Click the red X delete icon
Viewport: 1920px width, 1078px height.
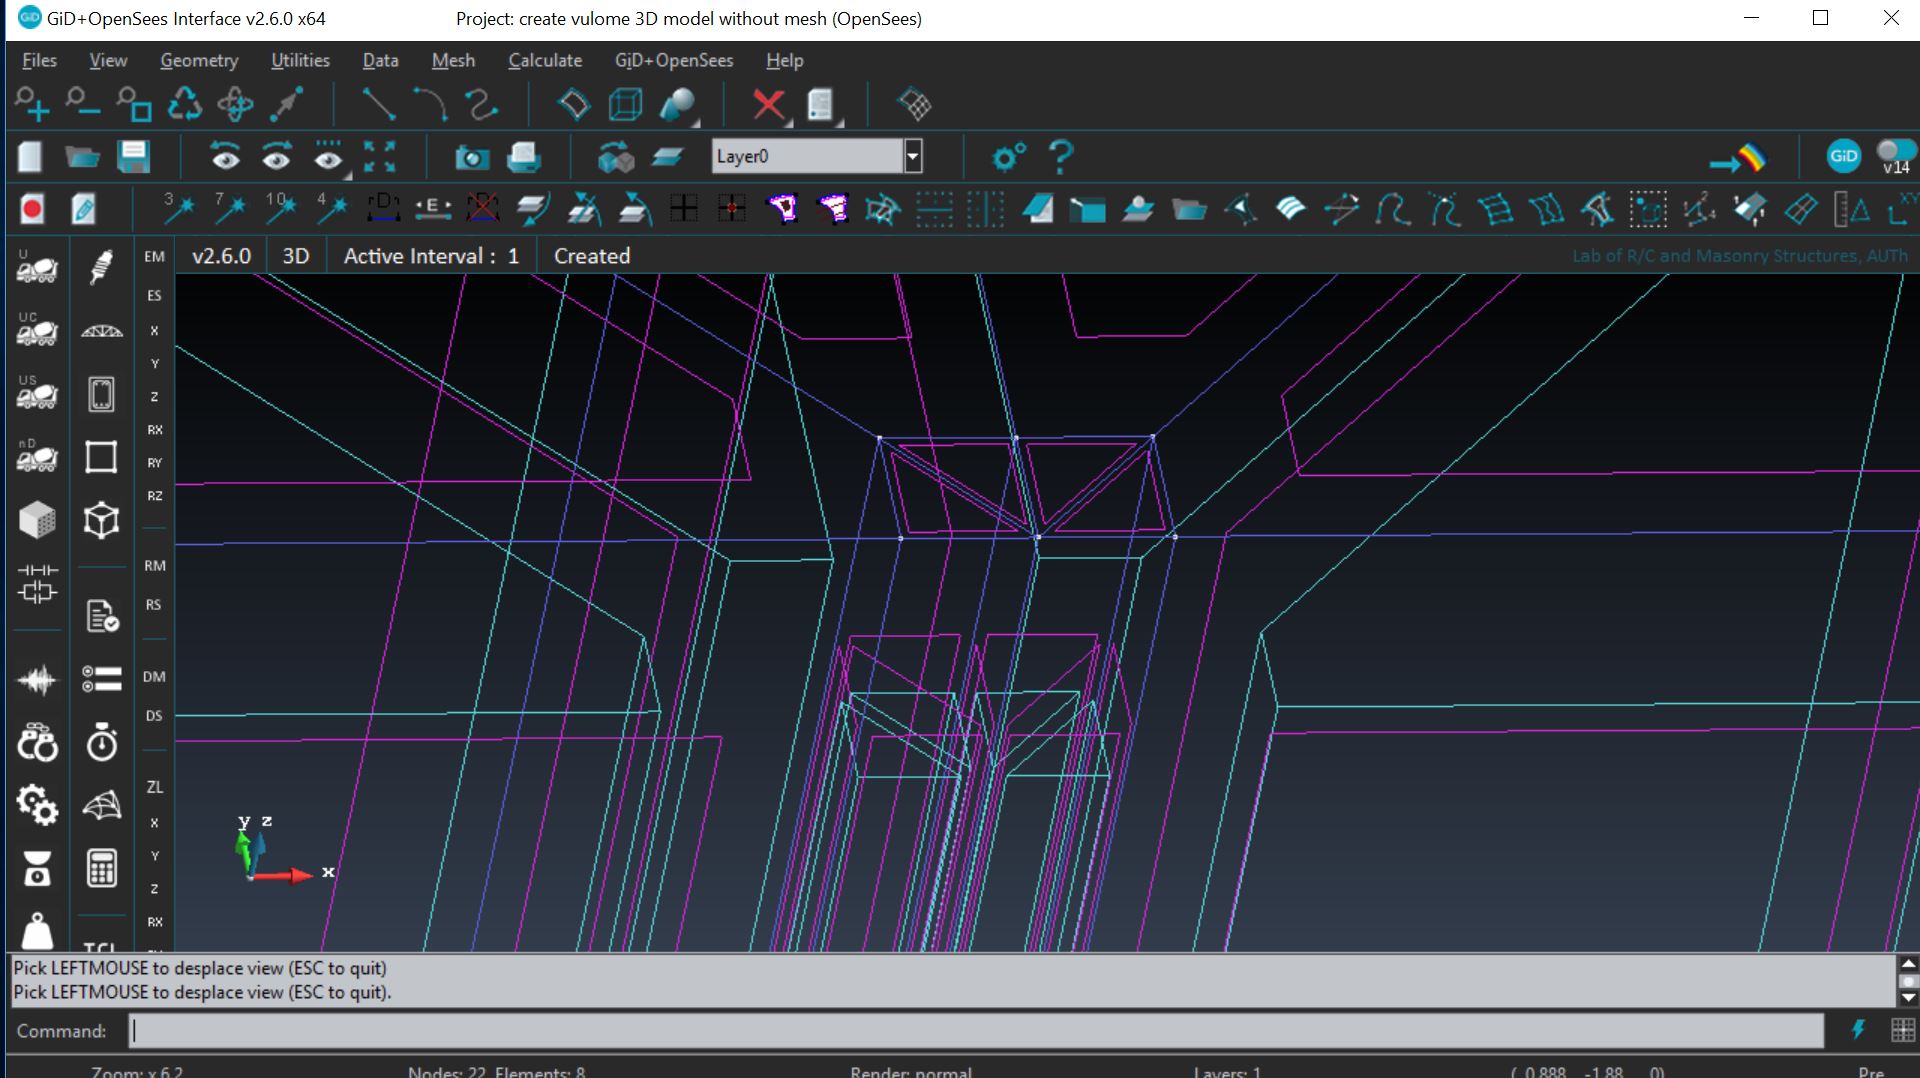[768, 104]
